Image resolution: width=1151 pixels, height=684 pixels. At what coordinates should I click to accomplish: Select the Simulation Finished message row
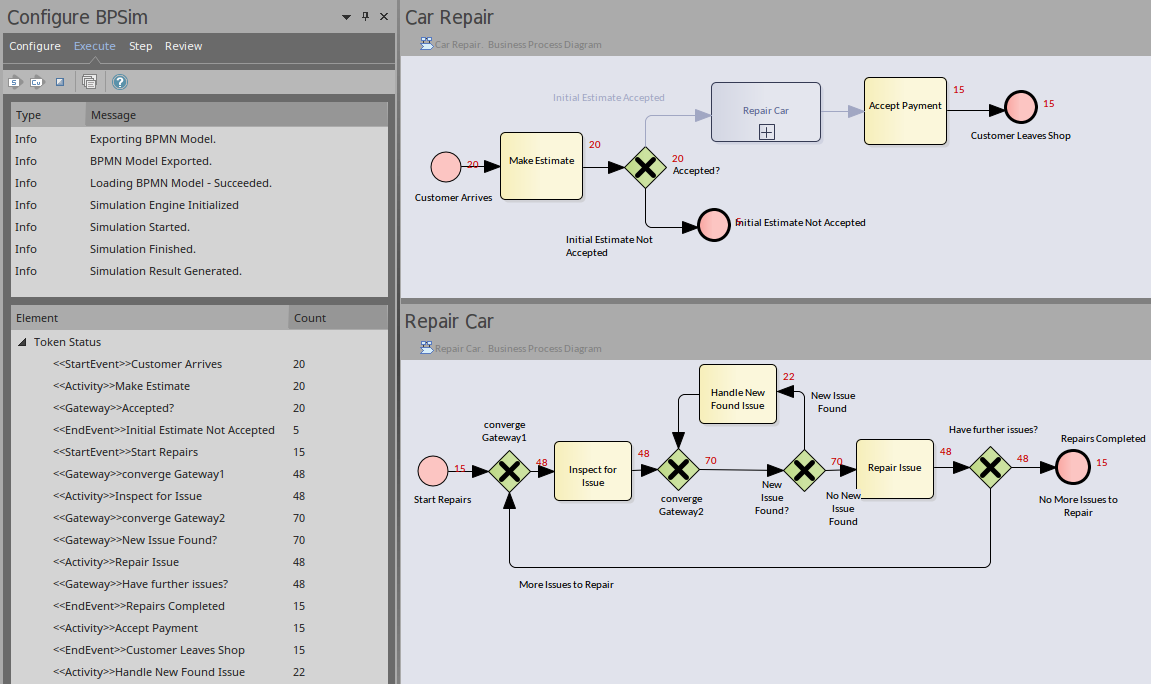(142, 249)
